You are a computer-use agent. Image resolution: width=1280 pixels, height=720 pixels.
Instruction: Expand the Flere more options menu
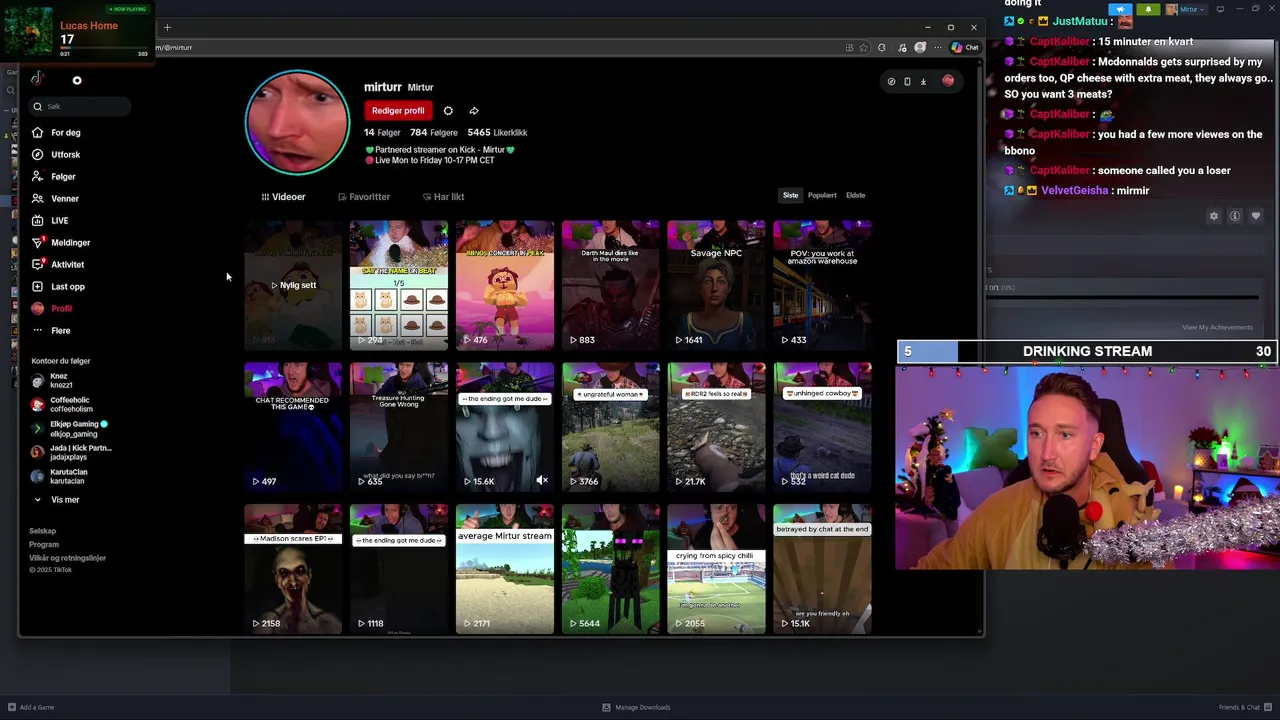51,331
